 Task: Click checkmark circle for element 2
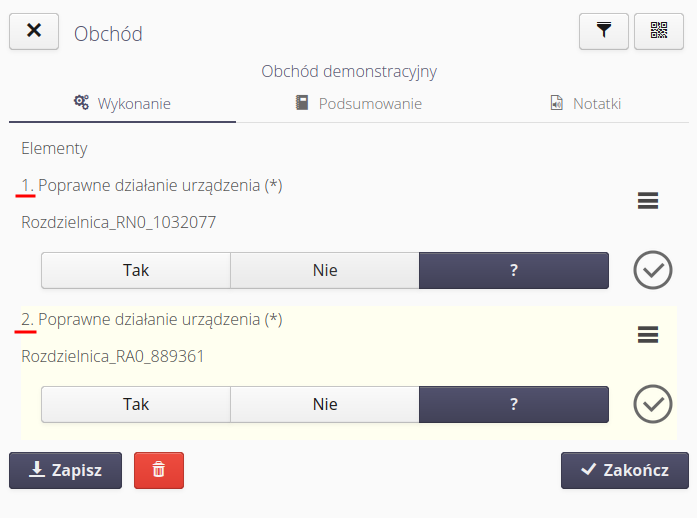[x=653, y=404]
